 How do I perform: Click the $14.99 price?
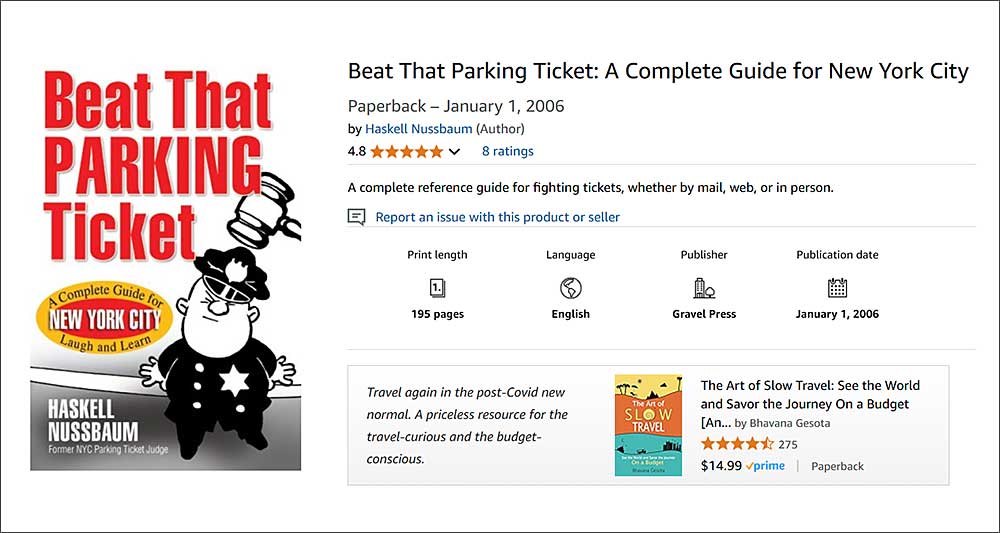tap(720, 466)
